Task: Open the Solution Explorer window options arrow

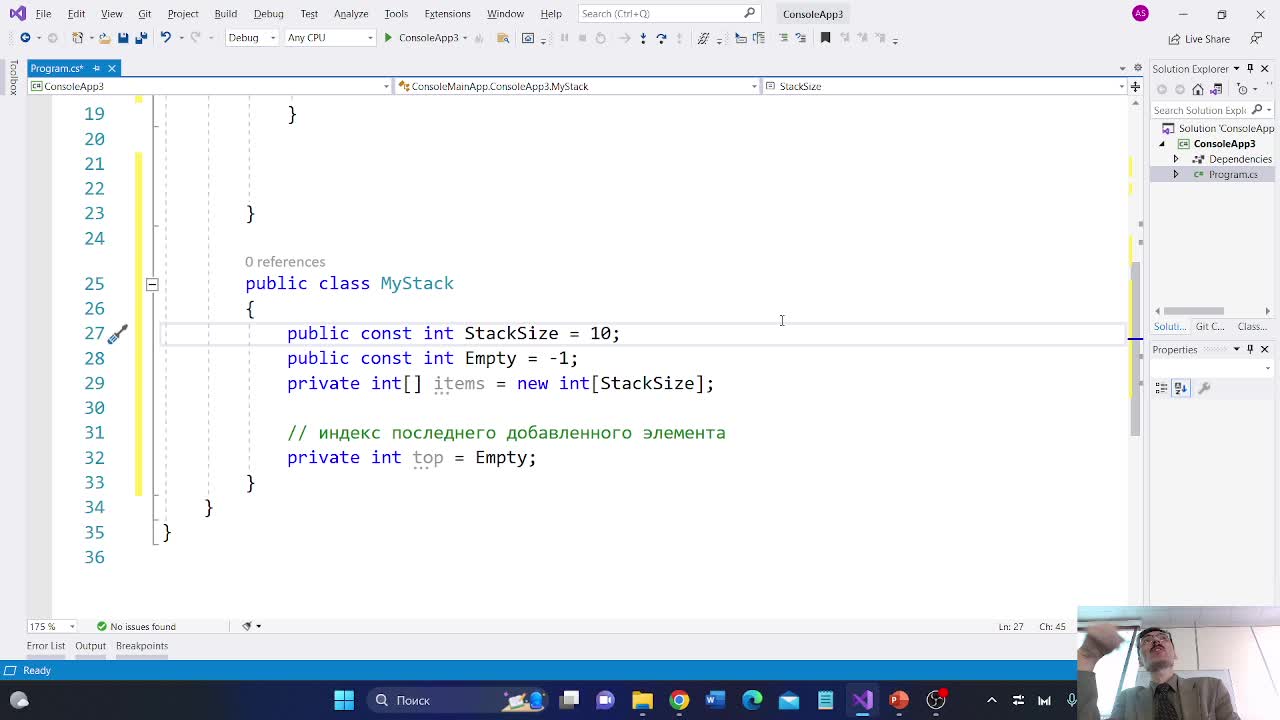Action: coord(1236,68)
